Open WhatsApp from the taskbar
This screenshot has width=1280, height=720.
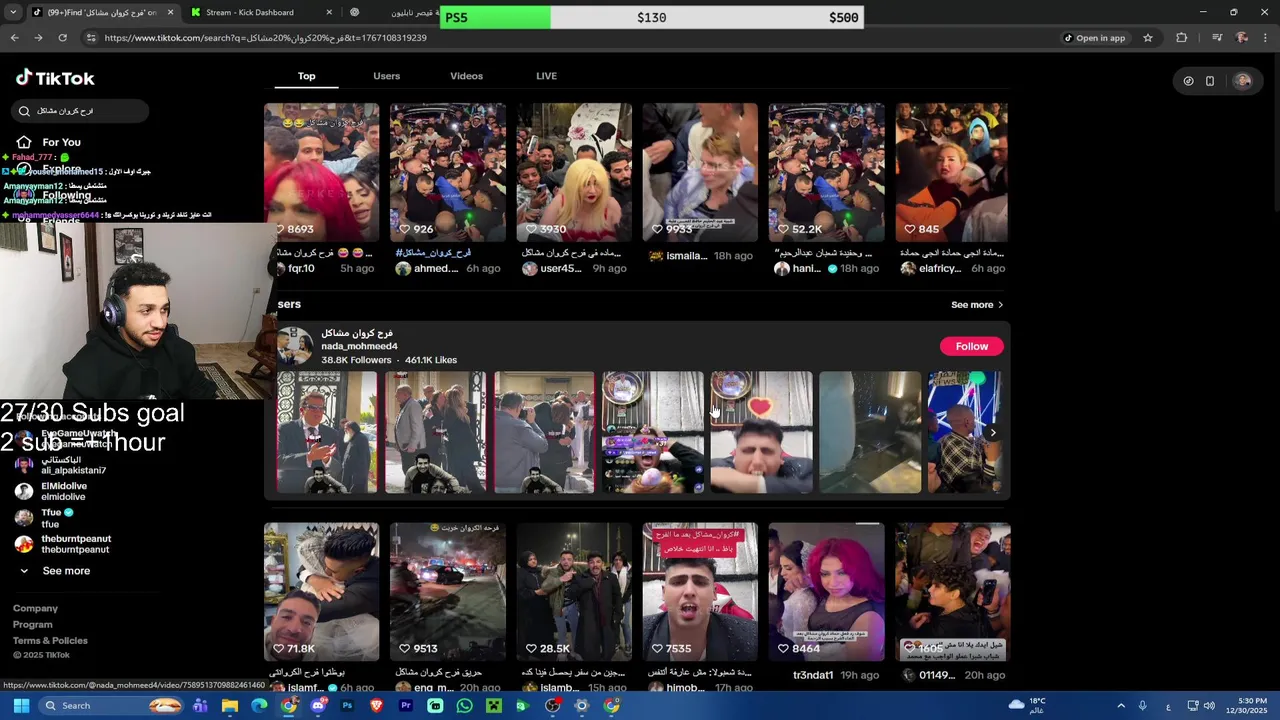tap(464, 706)
